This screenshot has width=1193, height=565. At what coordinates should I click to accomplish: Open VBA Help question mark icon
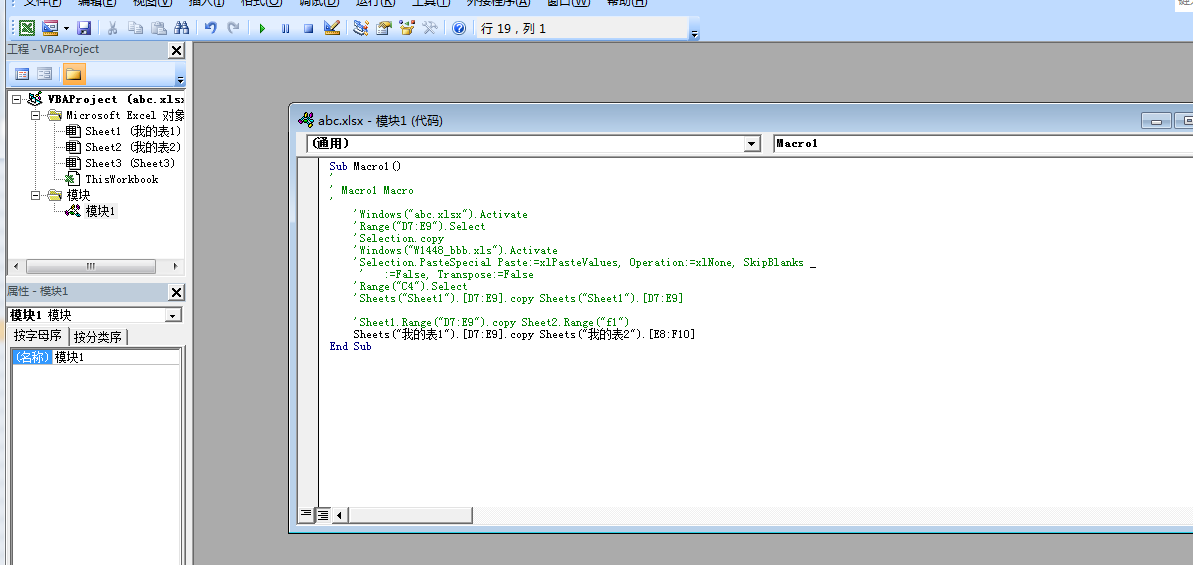pyautogui.click(x=459, y=29)
